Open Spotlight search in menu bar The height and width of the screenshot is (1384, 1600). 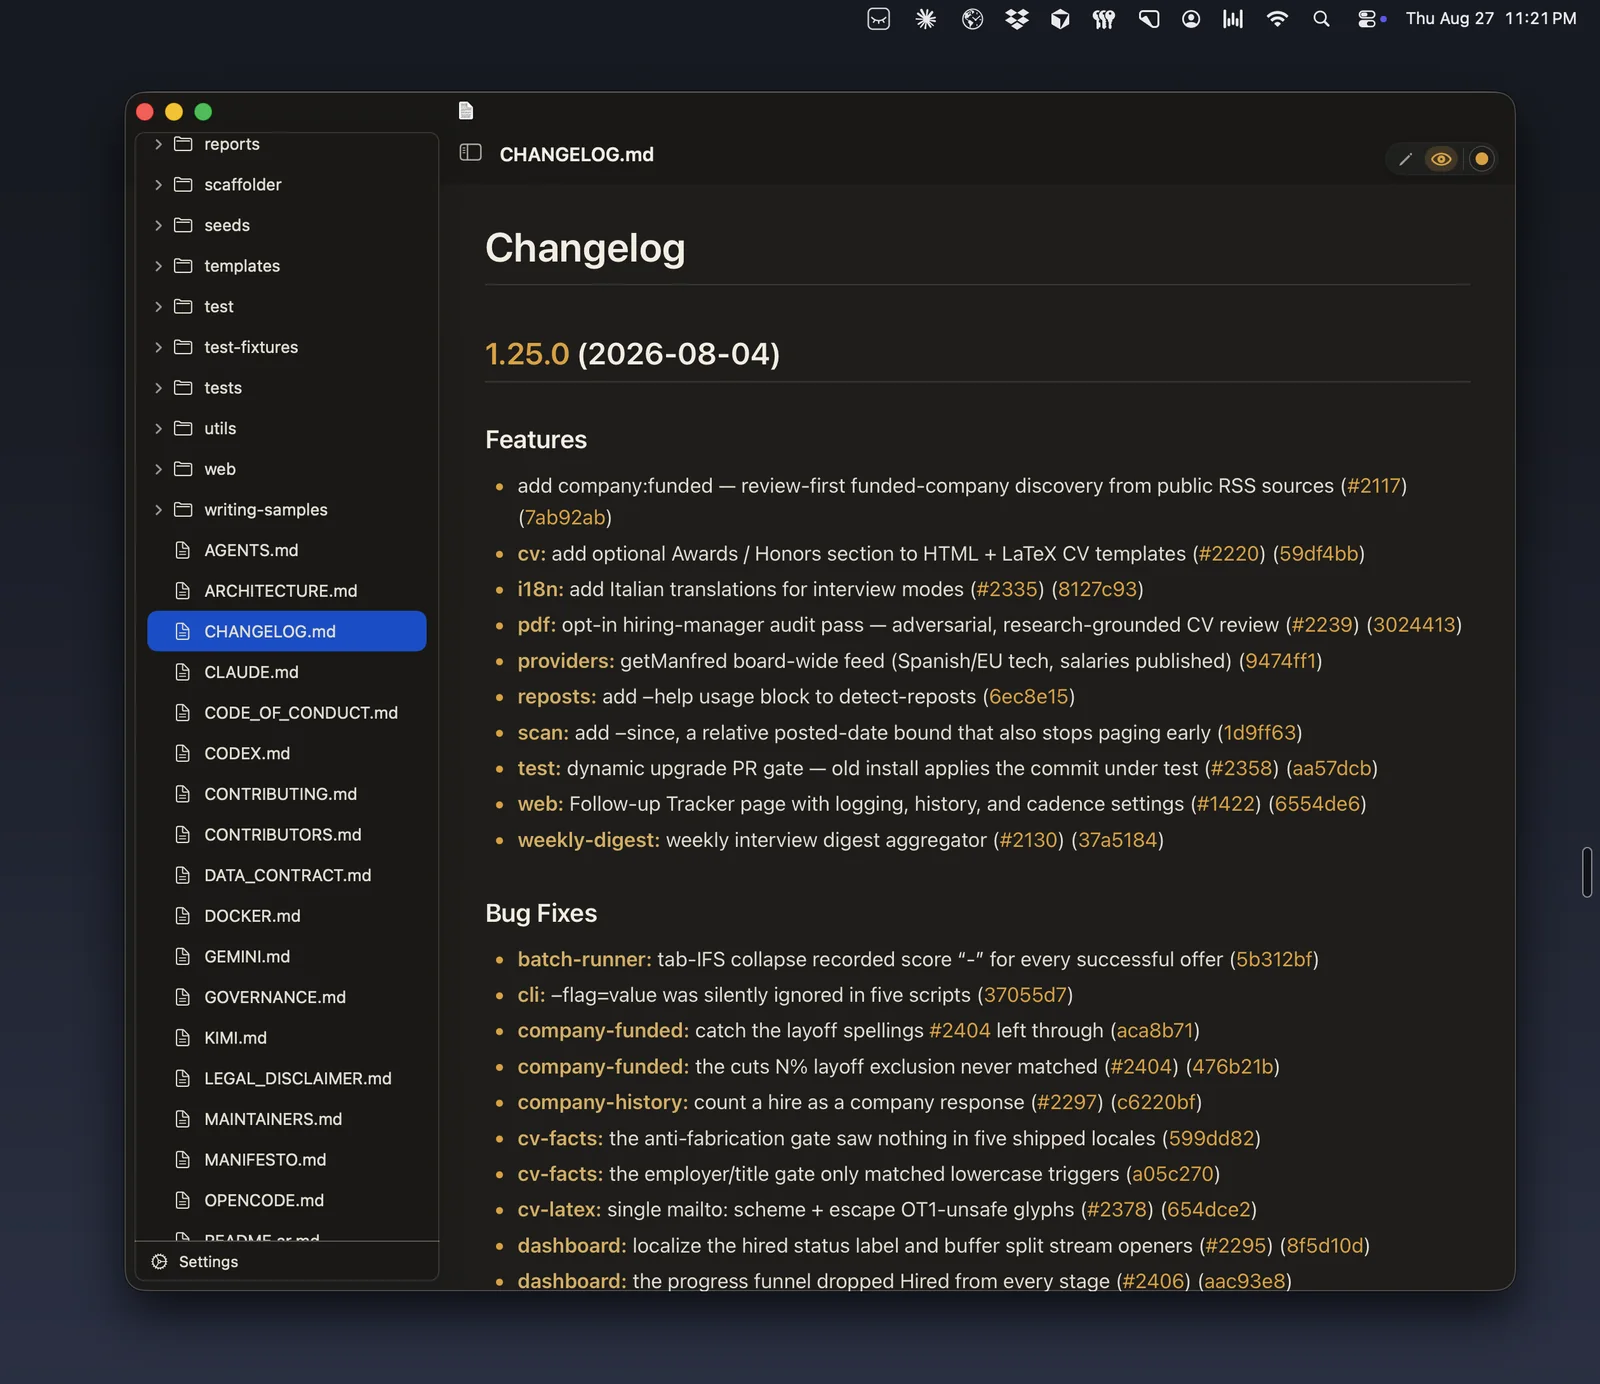[1321, 19]
